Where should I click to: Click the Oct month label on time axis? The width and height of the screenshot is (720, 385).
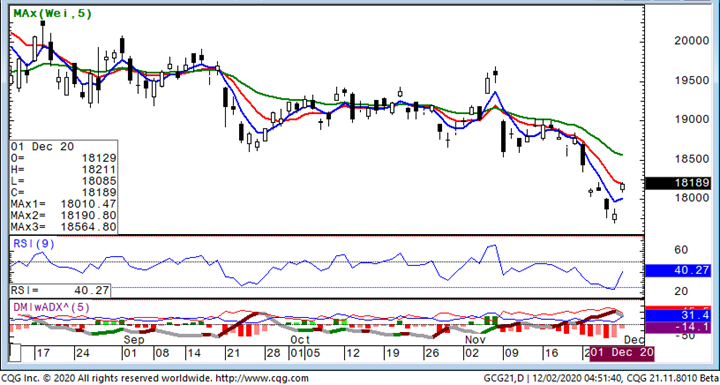[300, 340]
